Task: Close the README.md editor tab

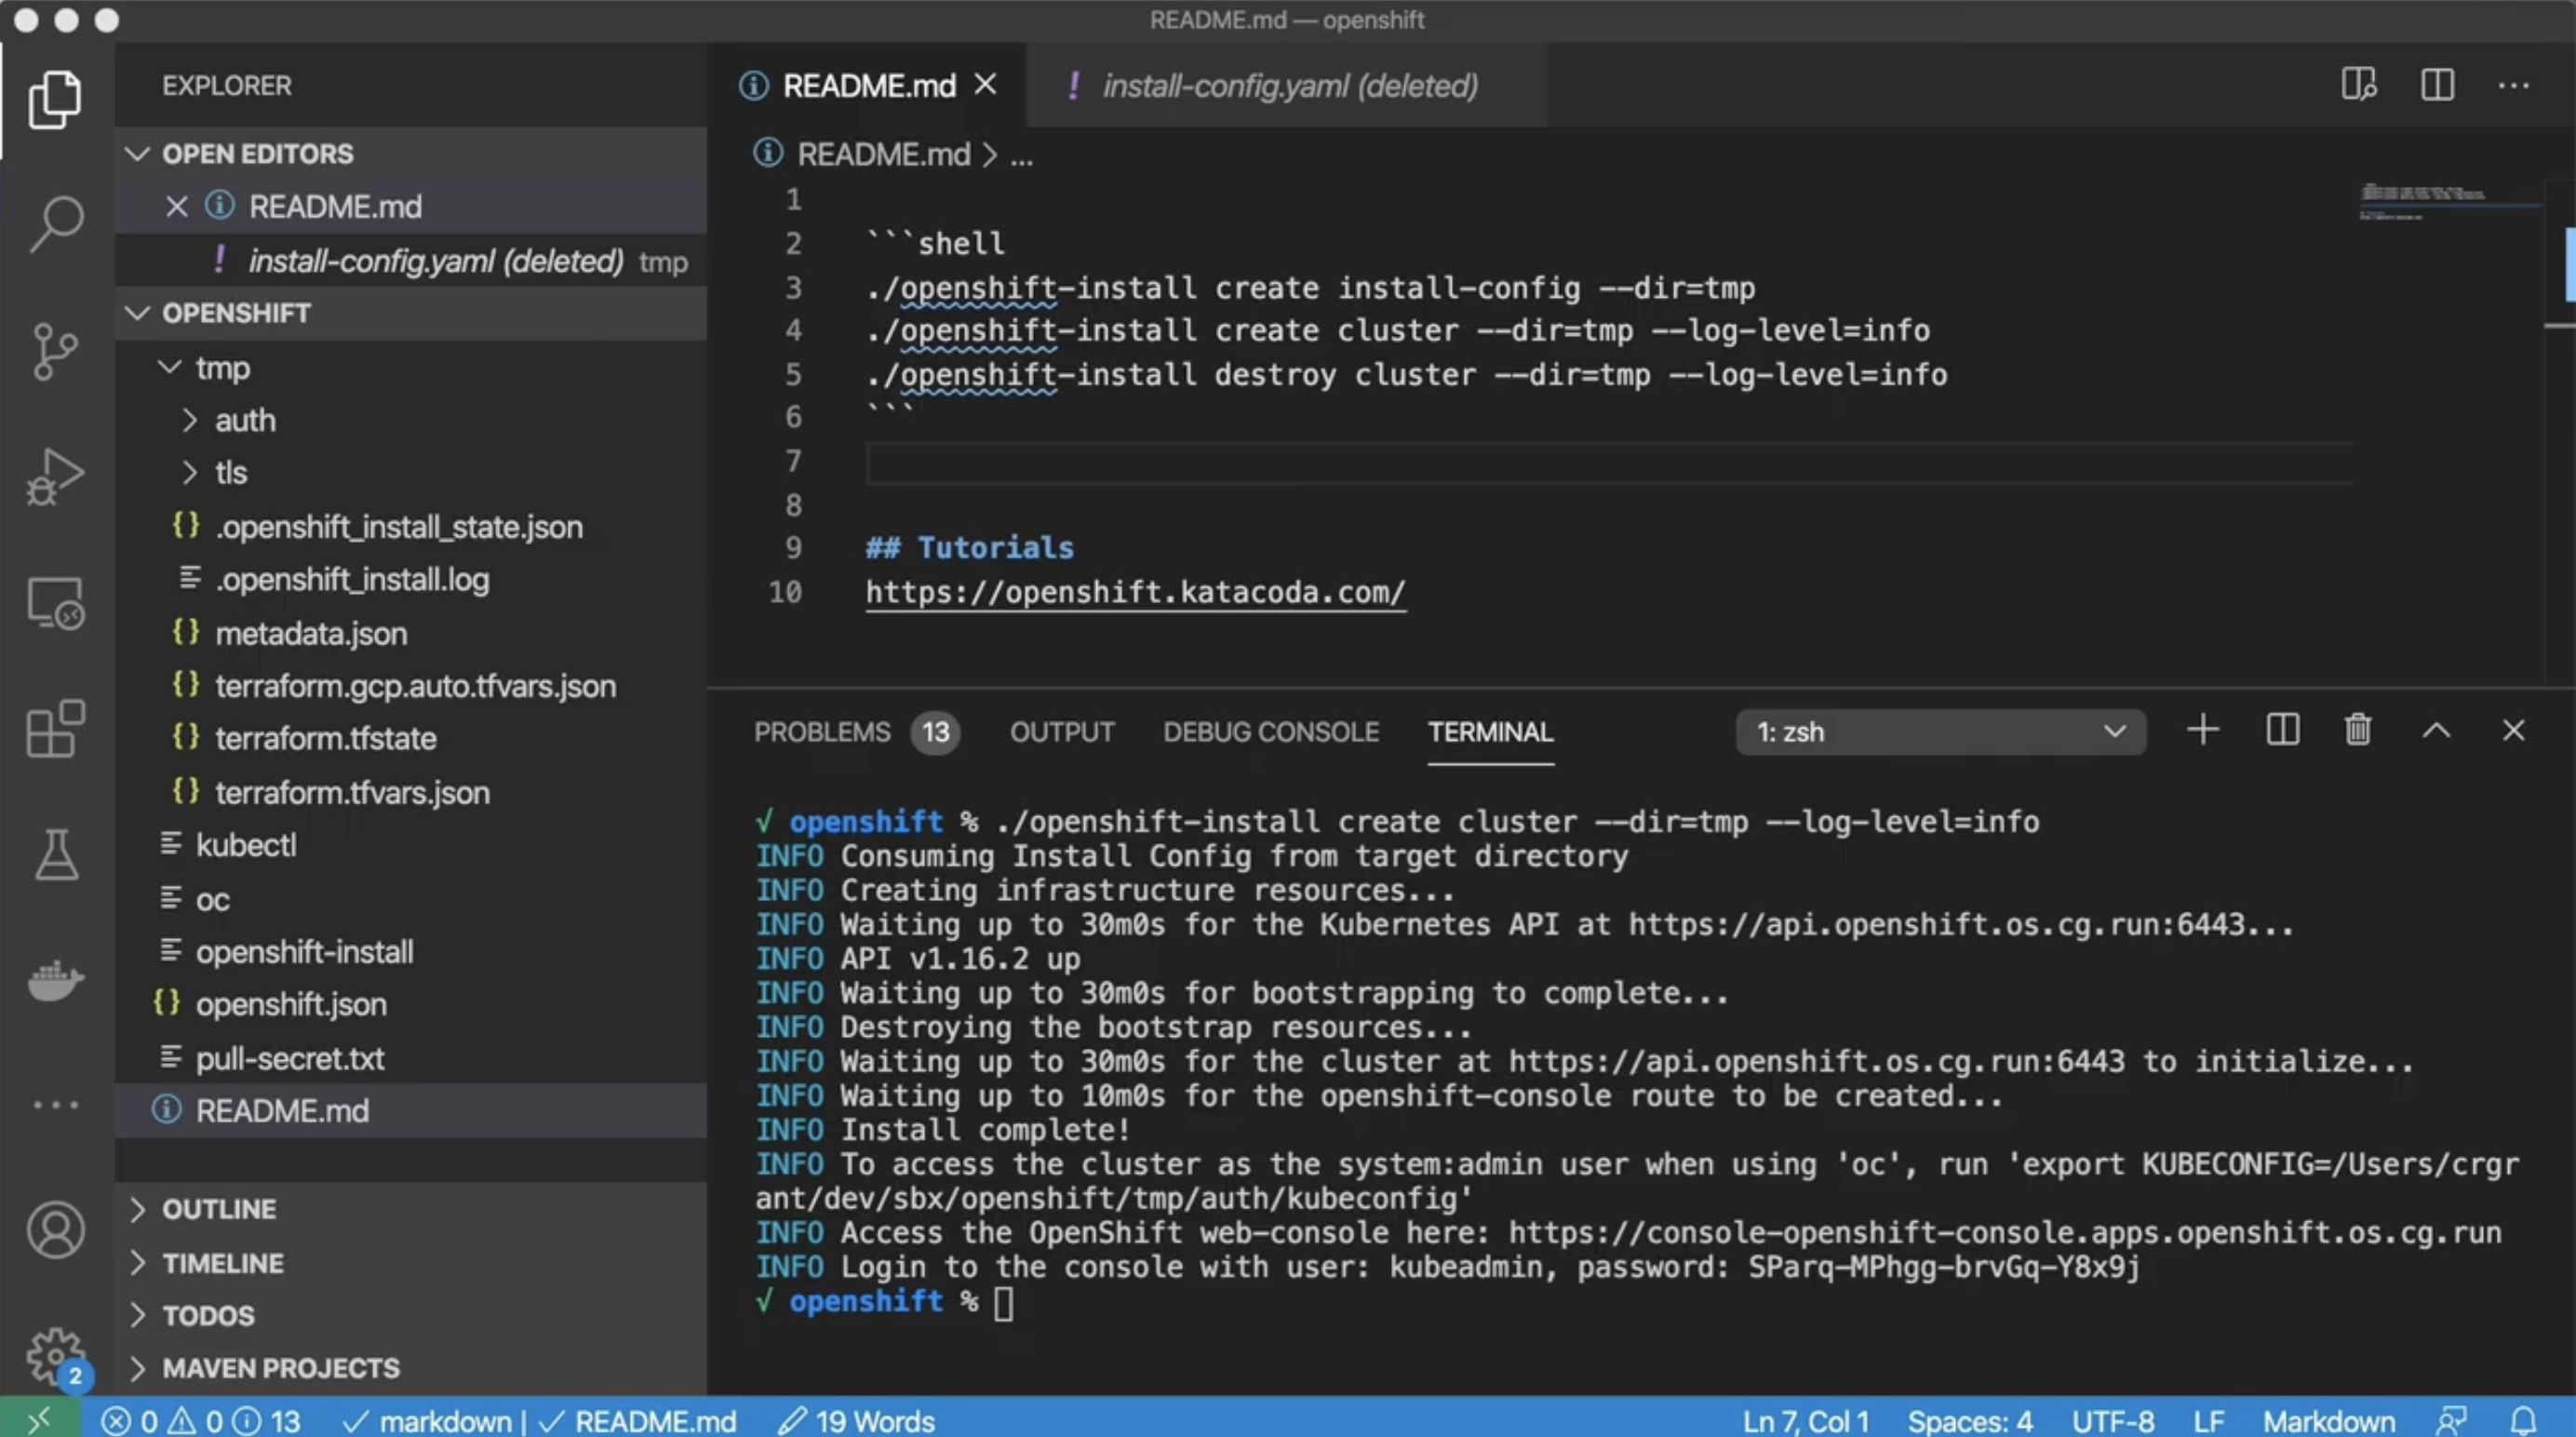Action: coord(985,85)
